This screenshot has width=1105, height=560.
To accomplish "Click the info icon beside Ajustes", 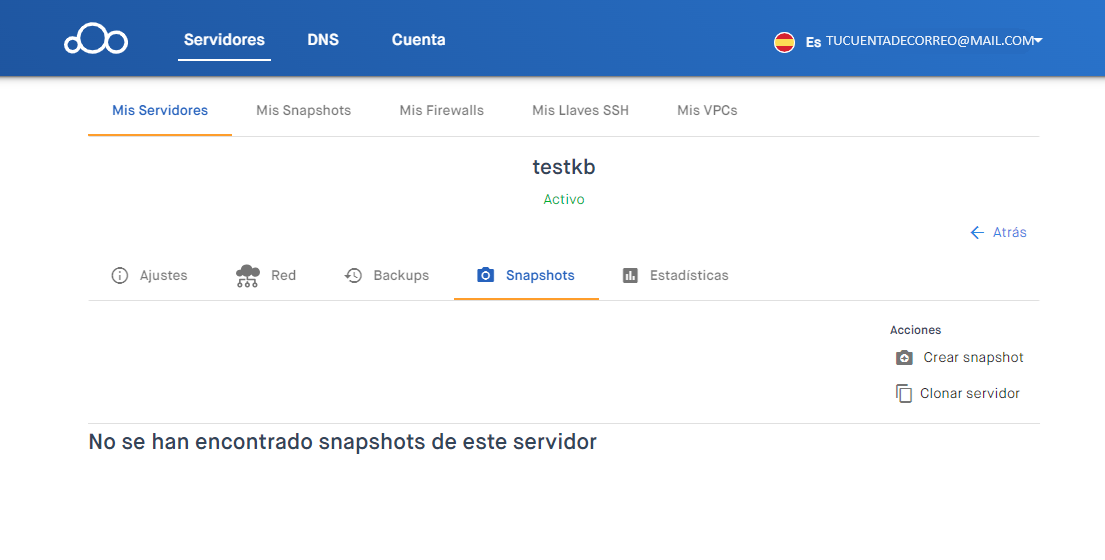I will click(x=120, y=275).
